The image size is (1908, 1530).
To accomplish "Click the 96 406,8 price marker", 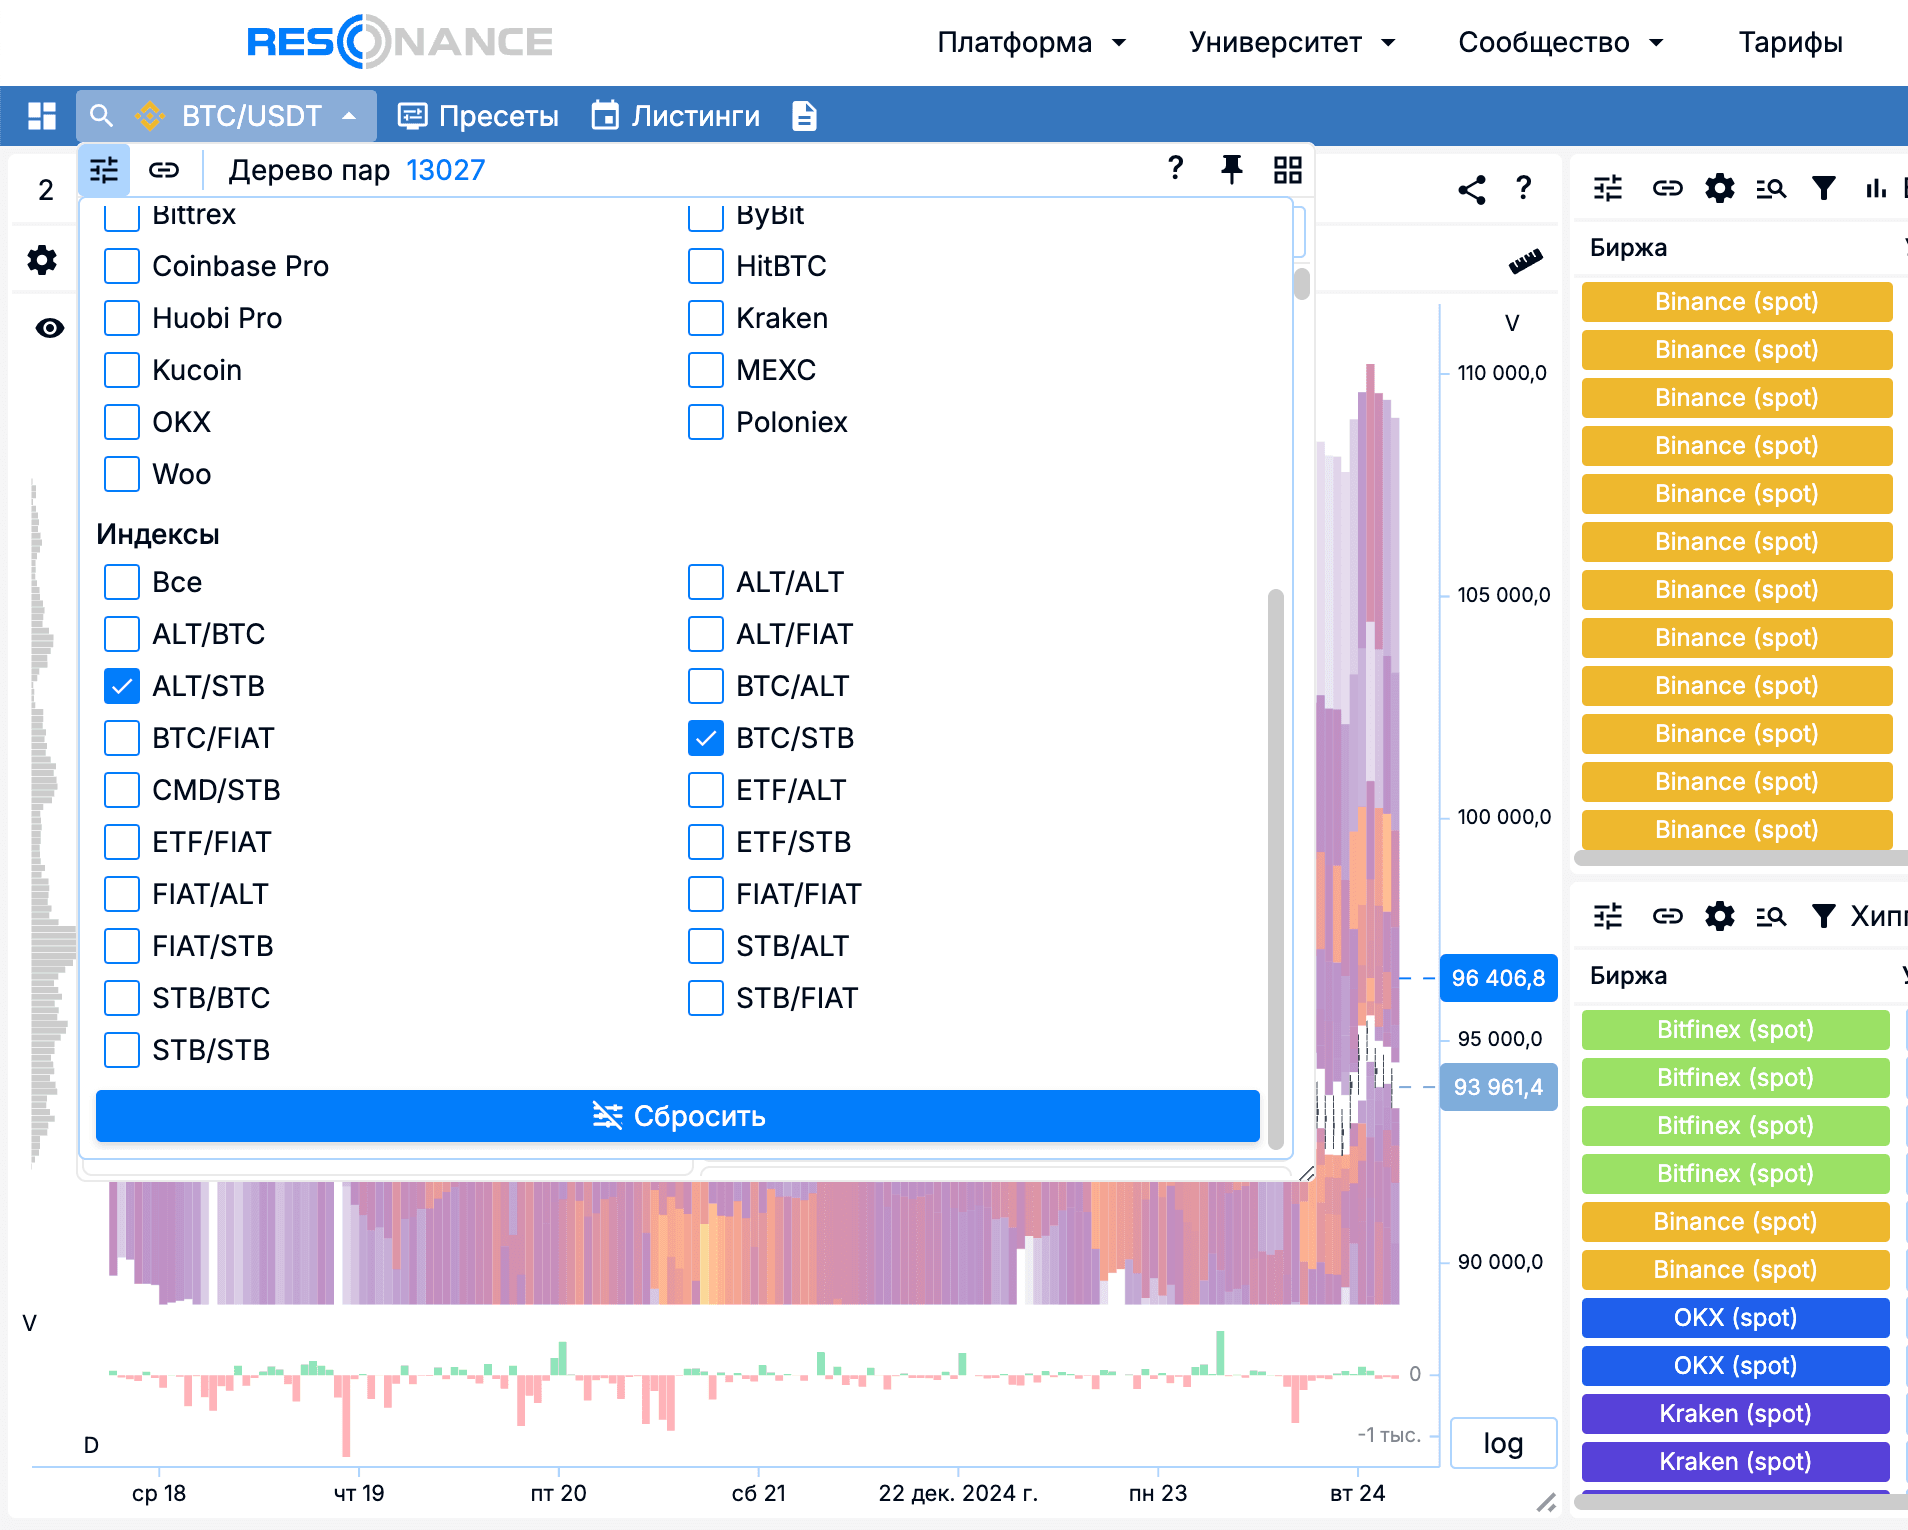I will 1498,978.
